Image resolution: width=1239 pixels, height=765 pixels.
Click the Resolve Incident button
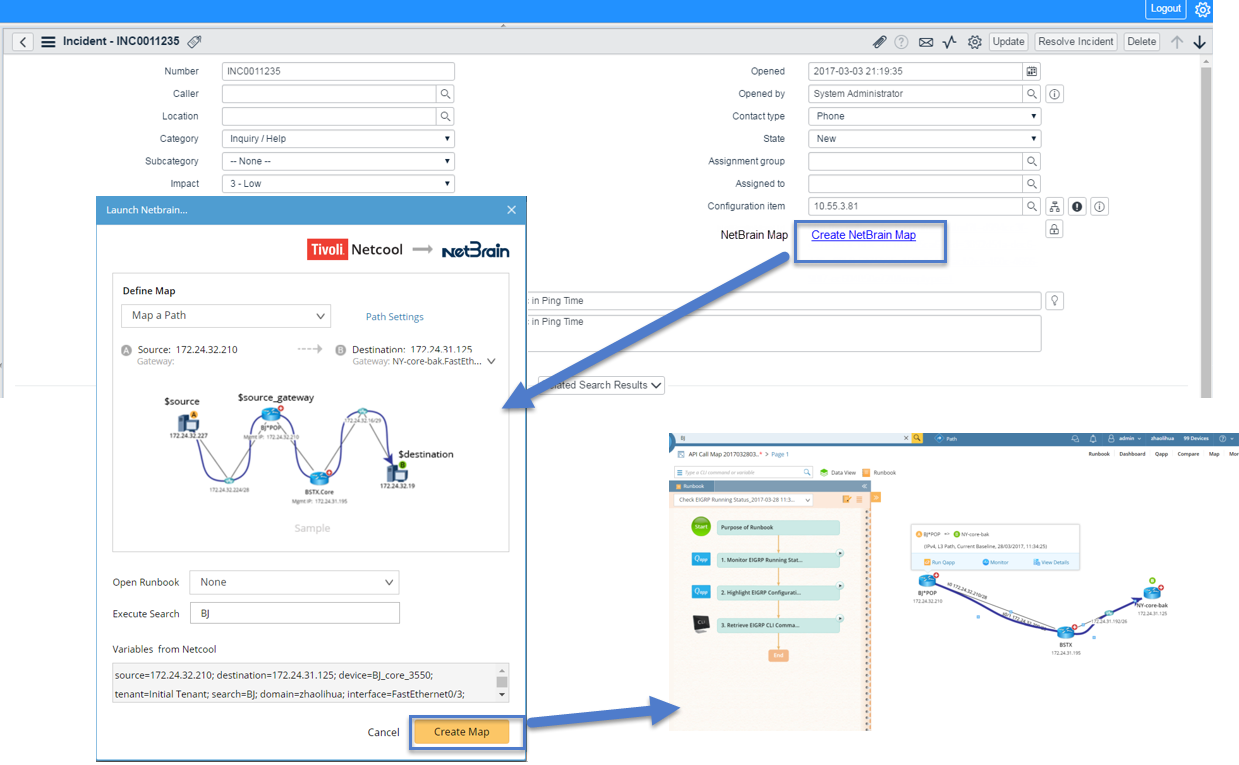pos(1075,42)
